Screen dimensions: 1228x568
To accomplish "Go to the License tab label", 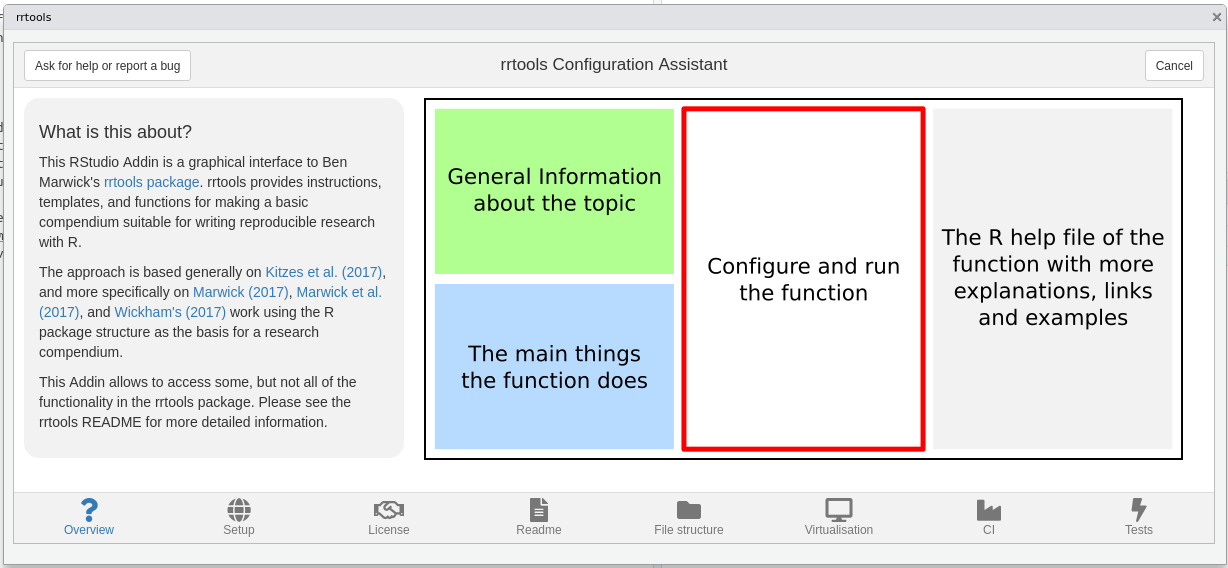I will point(389,530).
